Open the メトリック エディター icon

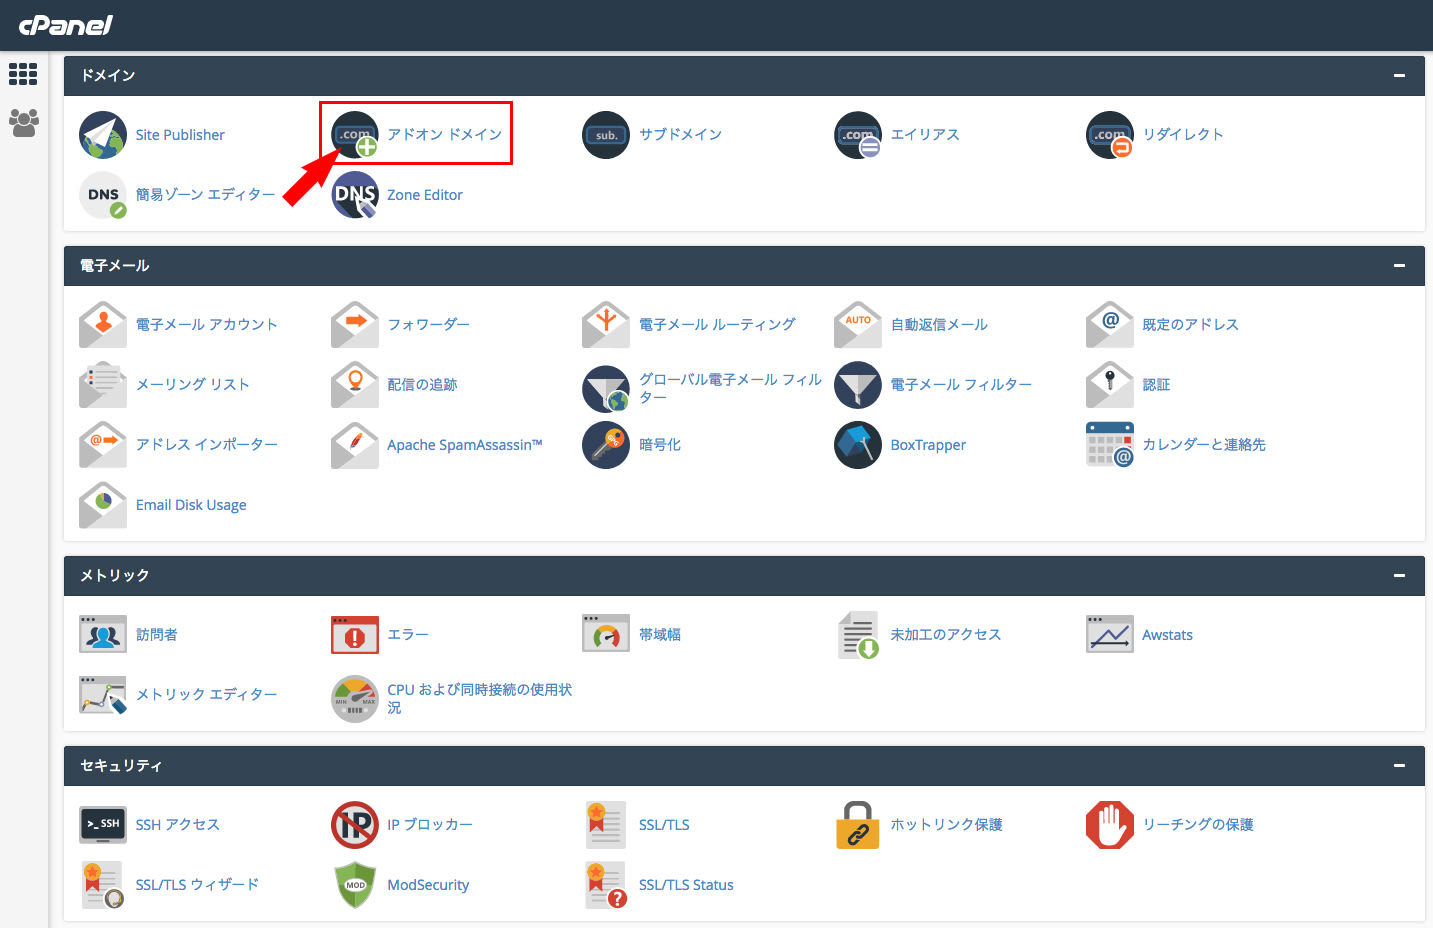[x=103, y=695]
